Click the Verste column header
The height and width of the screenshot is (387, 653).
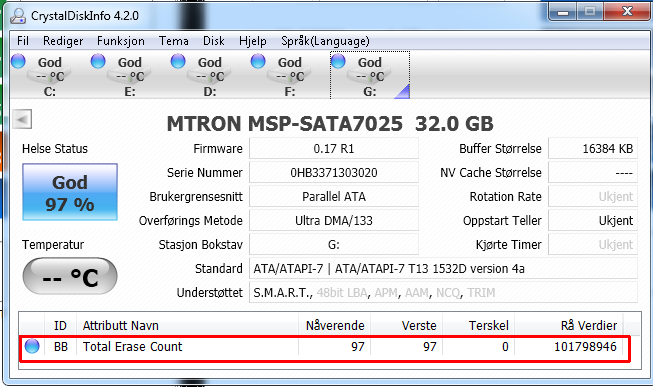406,325
